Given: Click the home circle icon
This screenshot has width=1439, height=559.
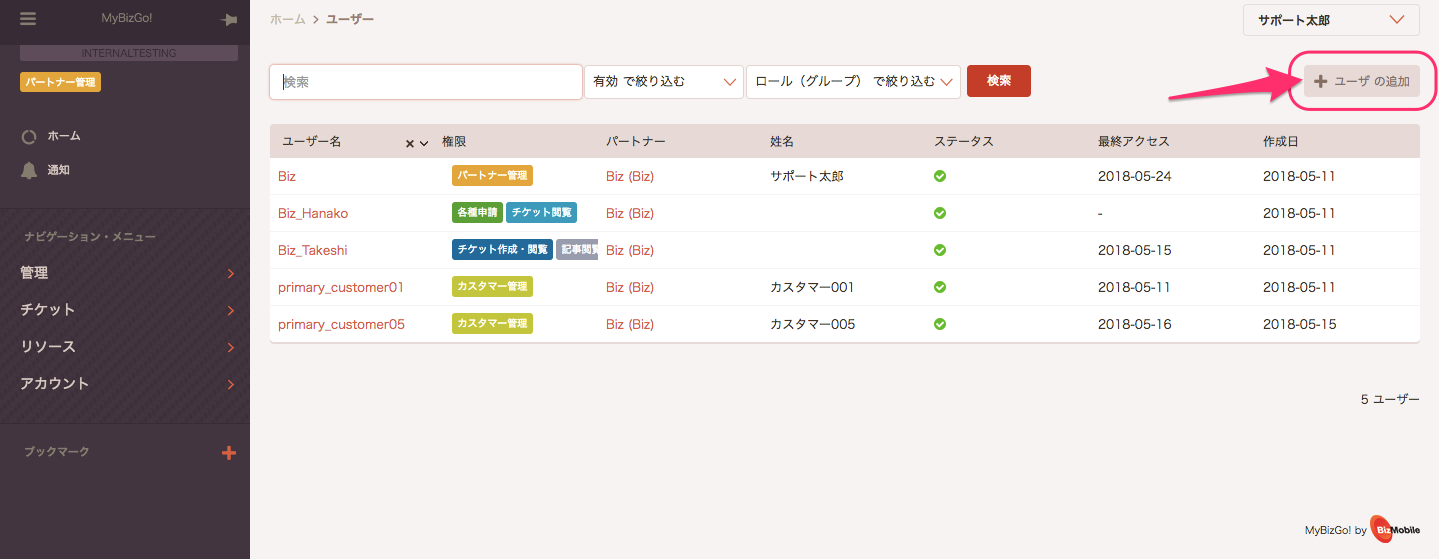Looking at the screenshot, I should tap(30, 136).
